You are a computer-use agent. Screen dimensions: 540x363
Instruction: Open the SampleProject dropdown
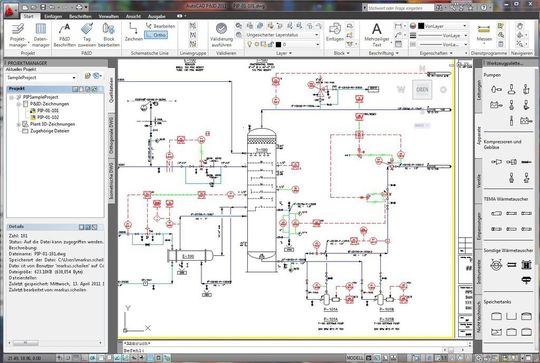(x=41, y=77)
